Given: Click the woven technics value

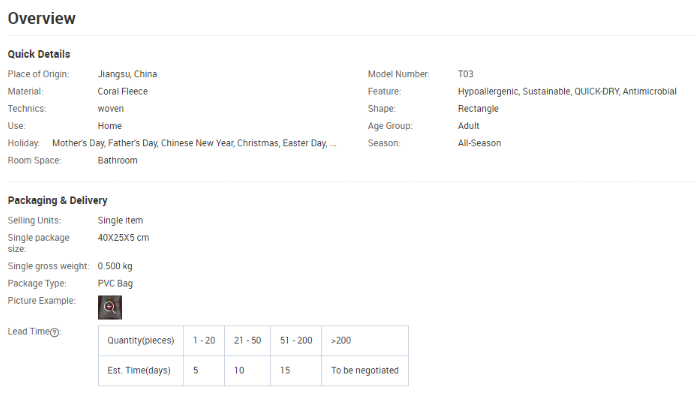Looking at the screenshot, I should 111,109.
